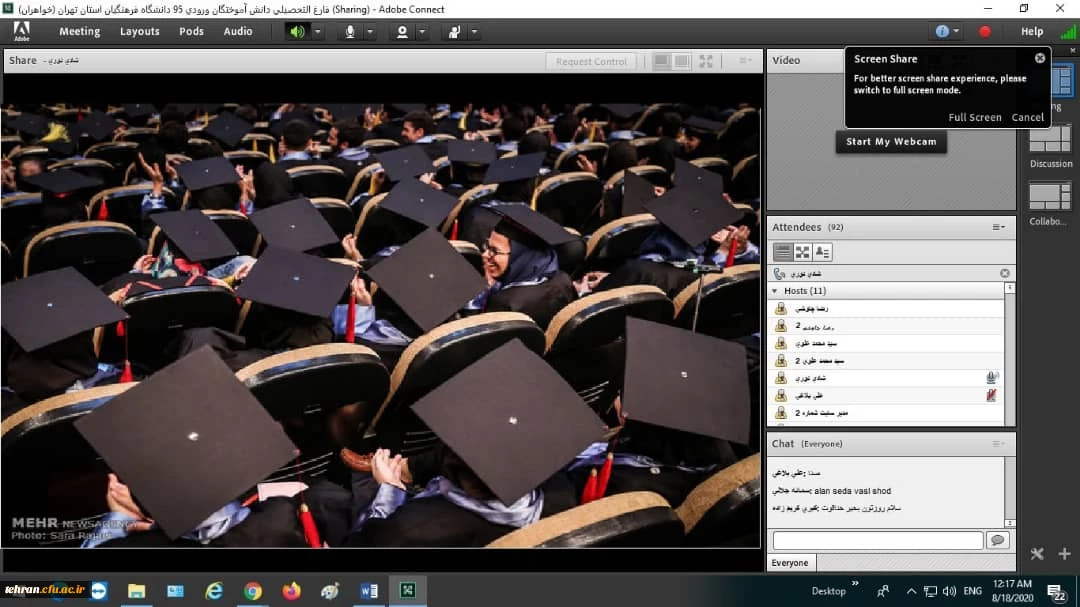The width and height of the screenshot is (1080, 607).
Task: Open the Pods menu
Action: click(191, 31)
